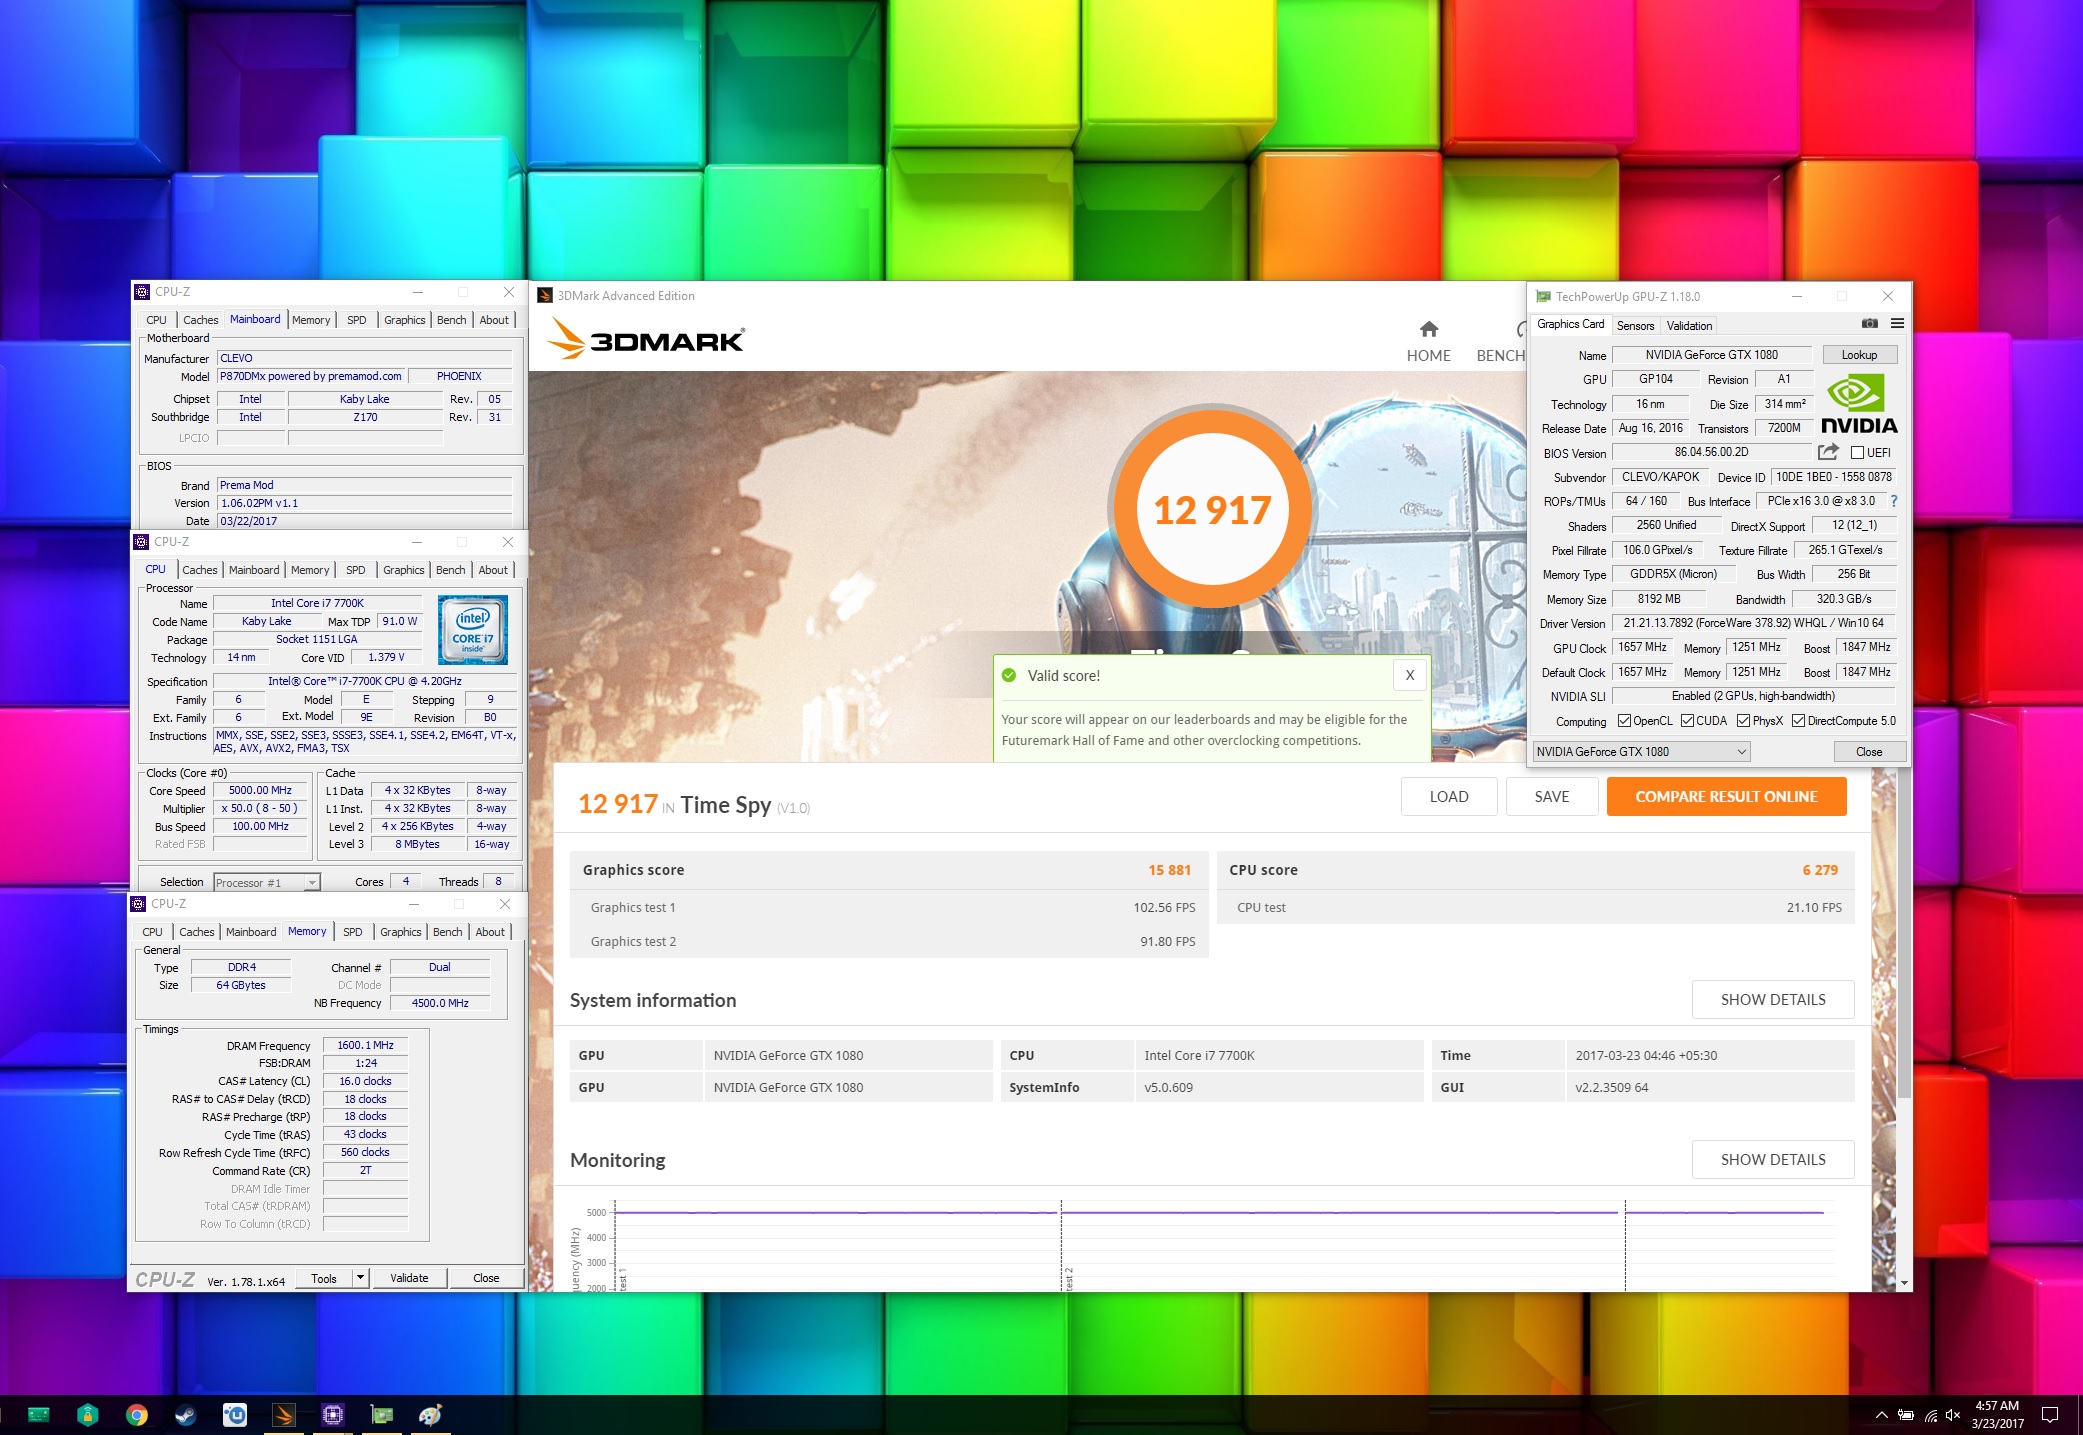Image resolution: width=2083 pixels, height=1435 pixels.
Task: Dismiss the Valid score notification with X
Action: click(1409, 675)
